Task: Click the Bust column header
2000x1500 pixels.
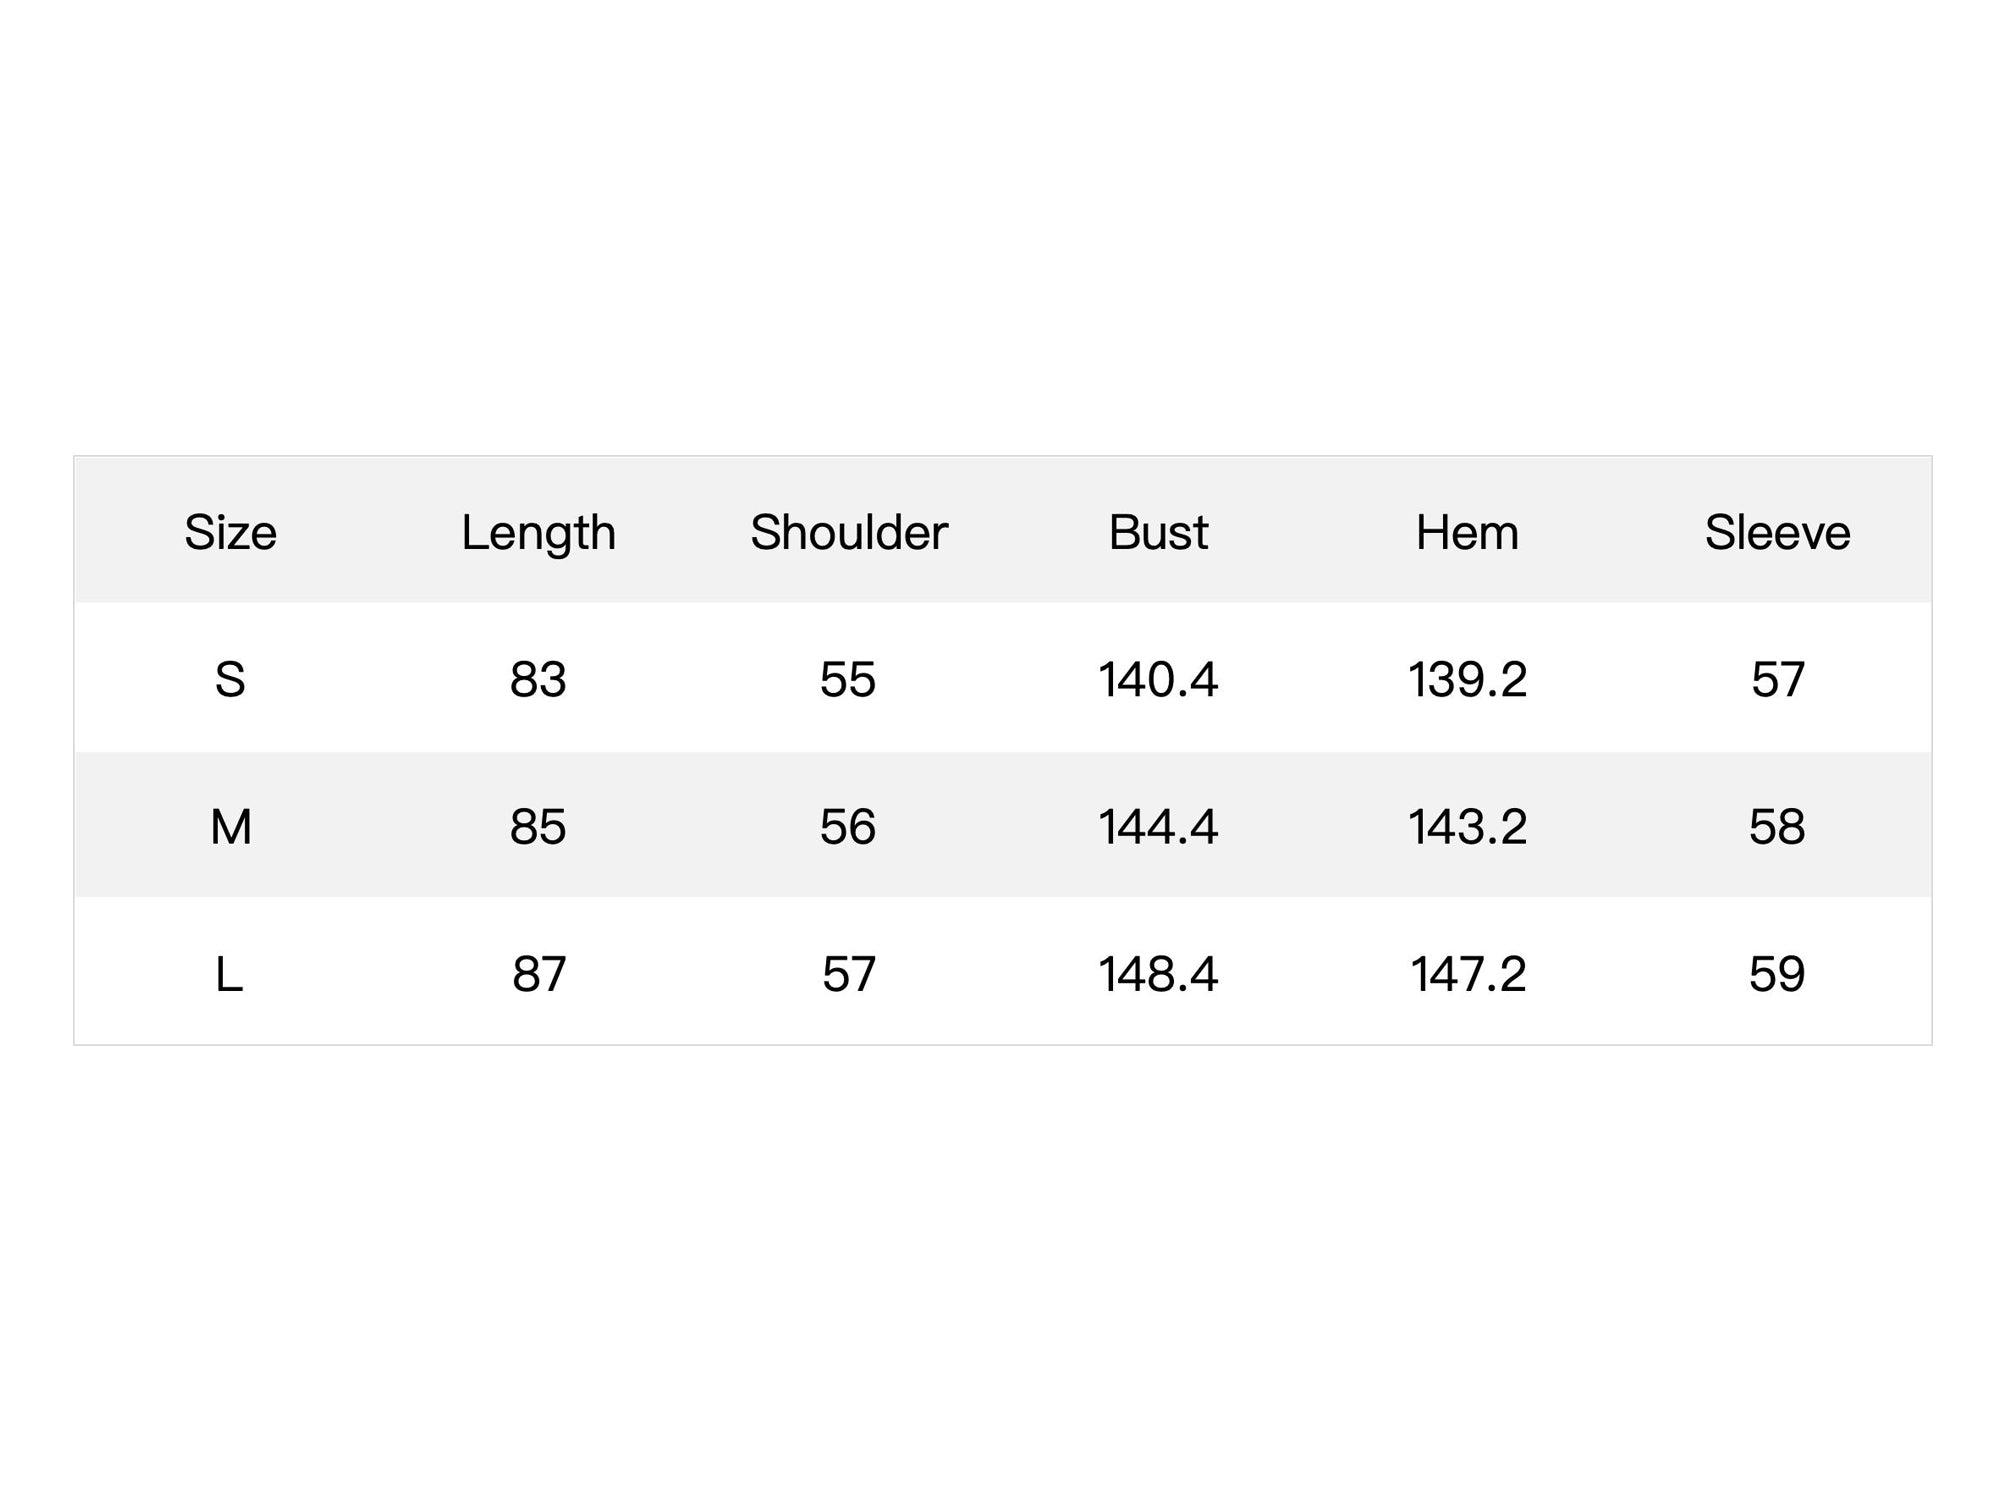Action: [x=1158, y=532]
